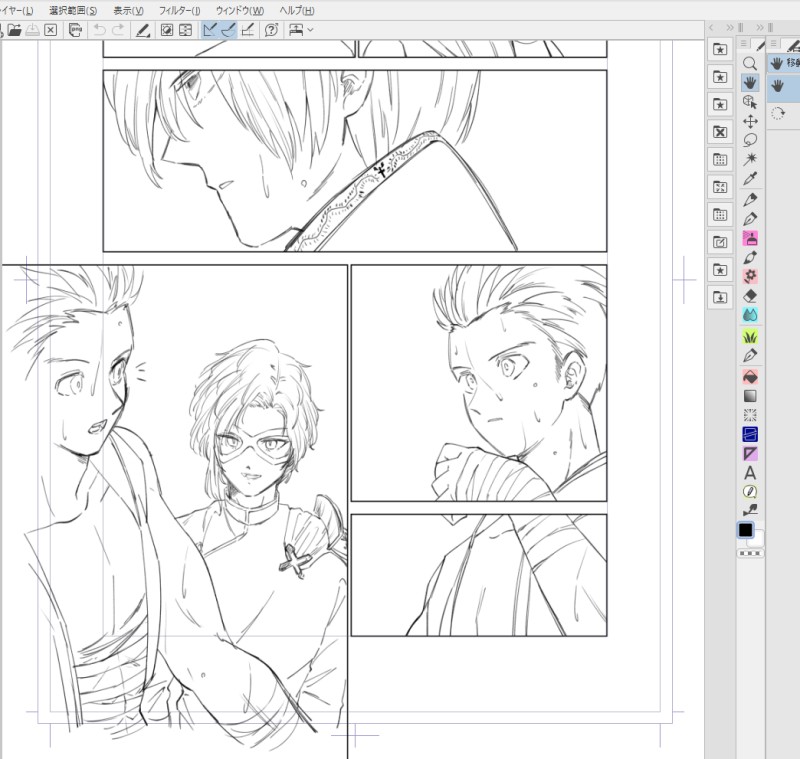Screen dimensions: 800x759
Task: Collapse the right double-arrow panel chevron
Action: pos(760,28)
